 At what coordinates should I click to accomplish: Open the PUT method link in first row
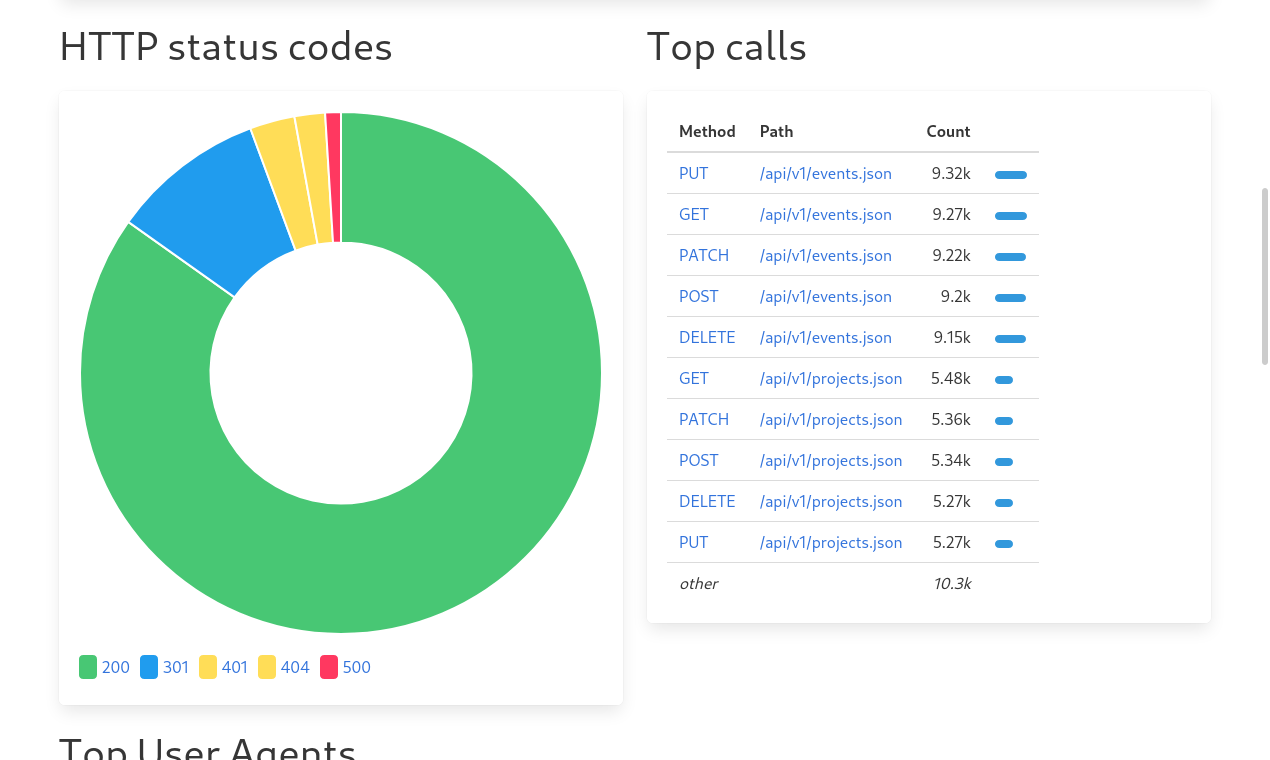coord(693,173)
